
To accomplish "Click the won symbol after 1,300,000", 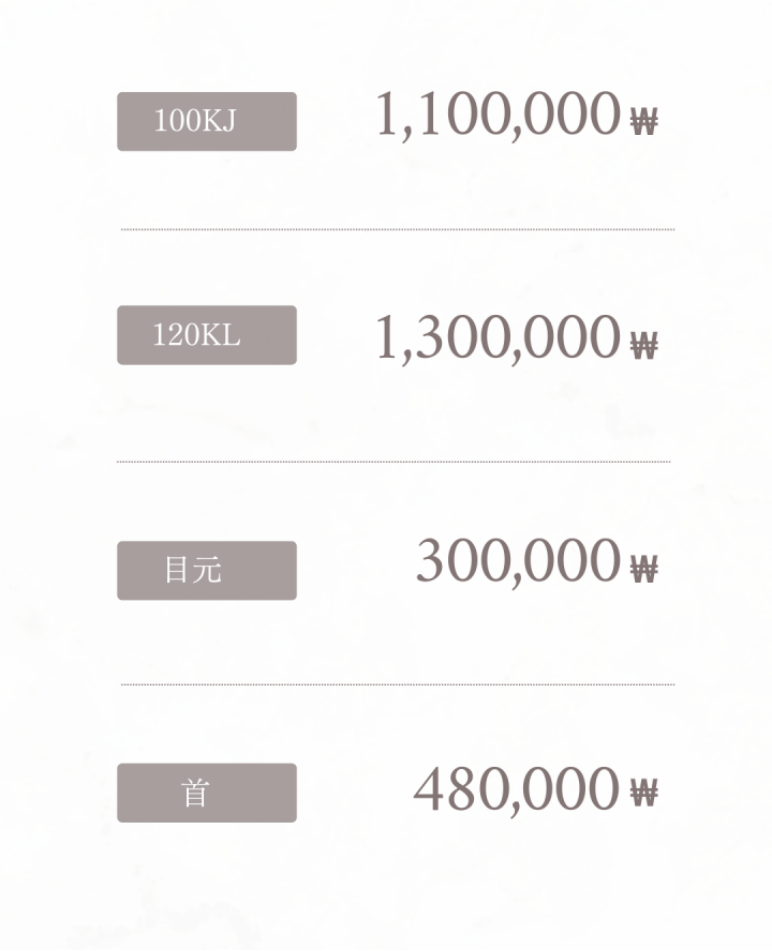I will tap(644, 346).
